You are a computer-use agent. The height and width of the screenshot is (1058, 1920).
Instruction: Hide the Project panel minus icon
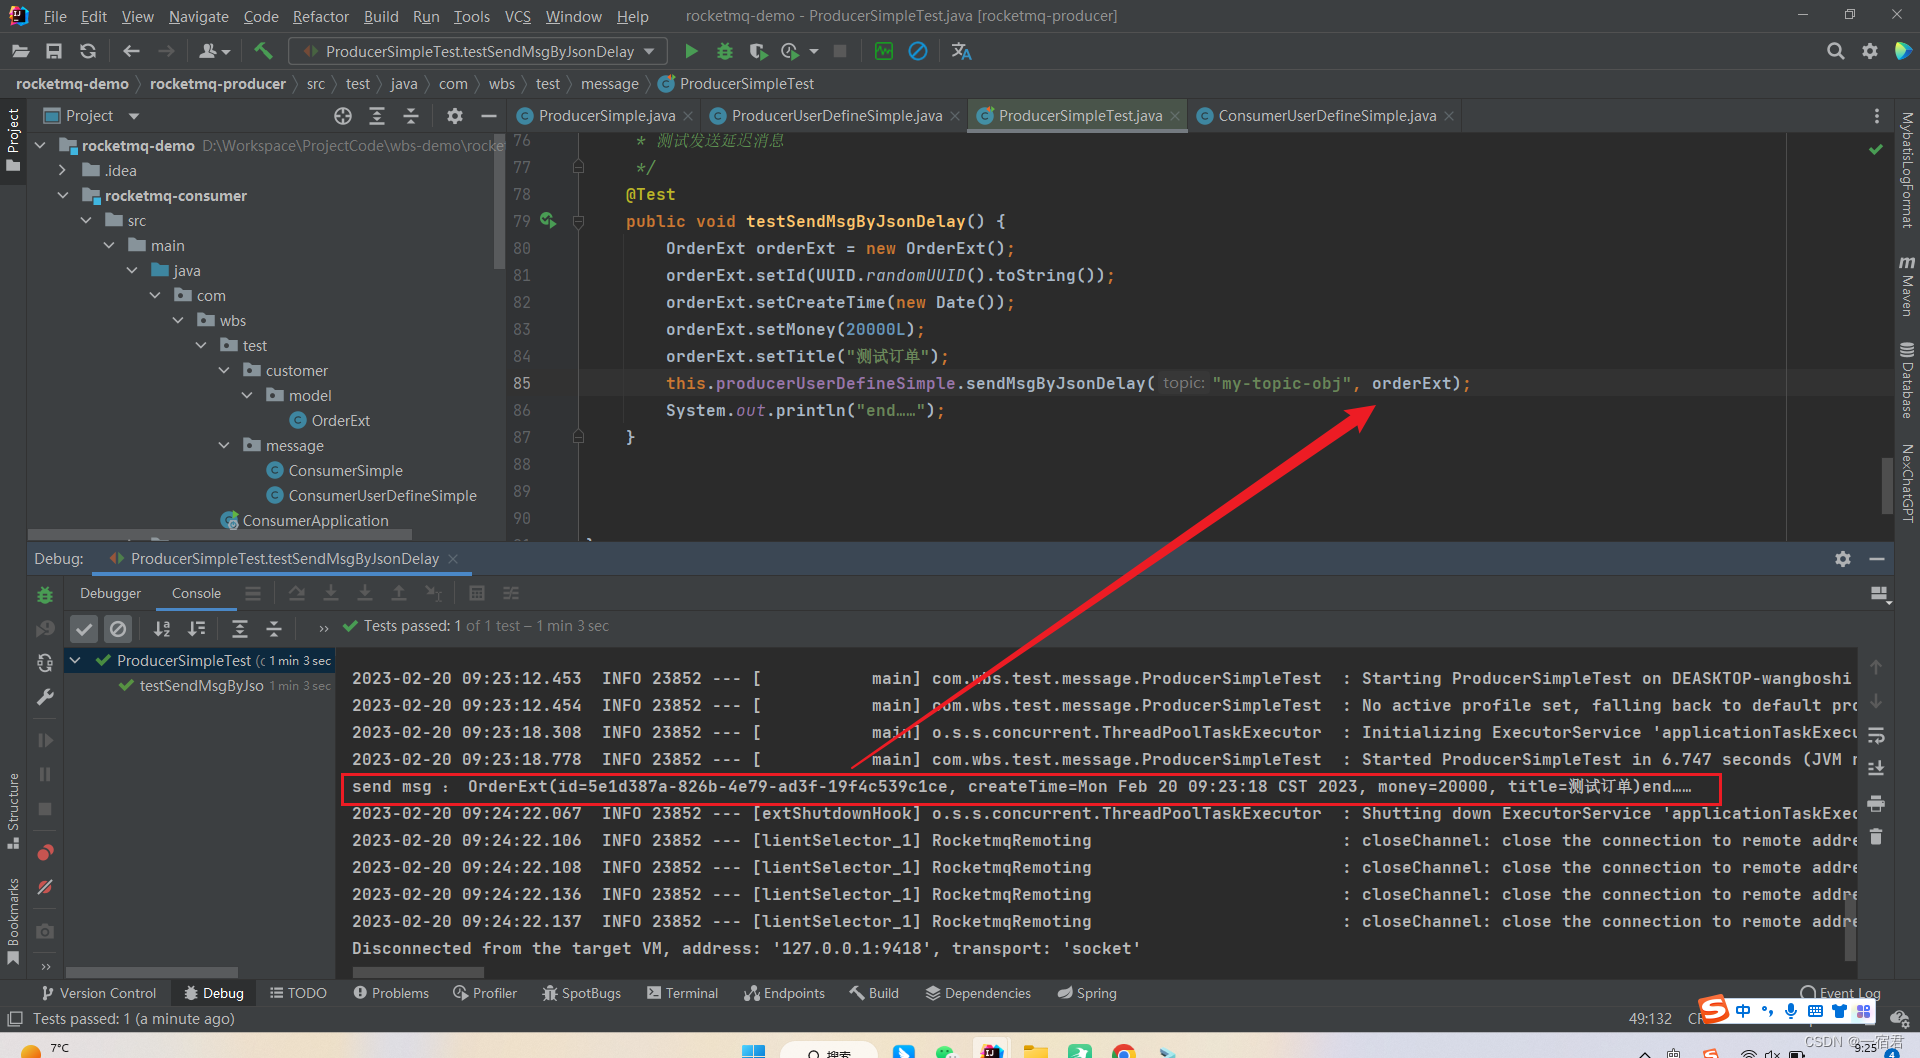[x=489, y=116]
